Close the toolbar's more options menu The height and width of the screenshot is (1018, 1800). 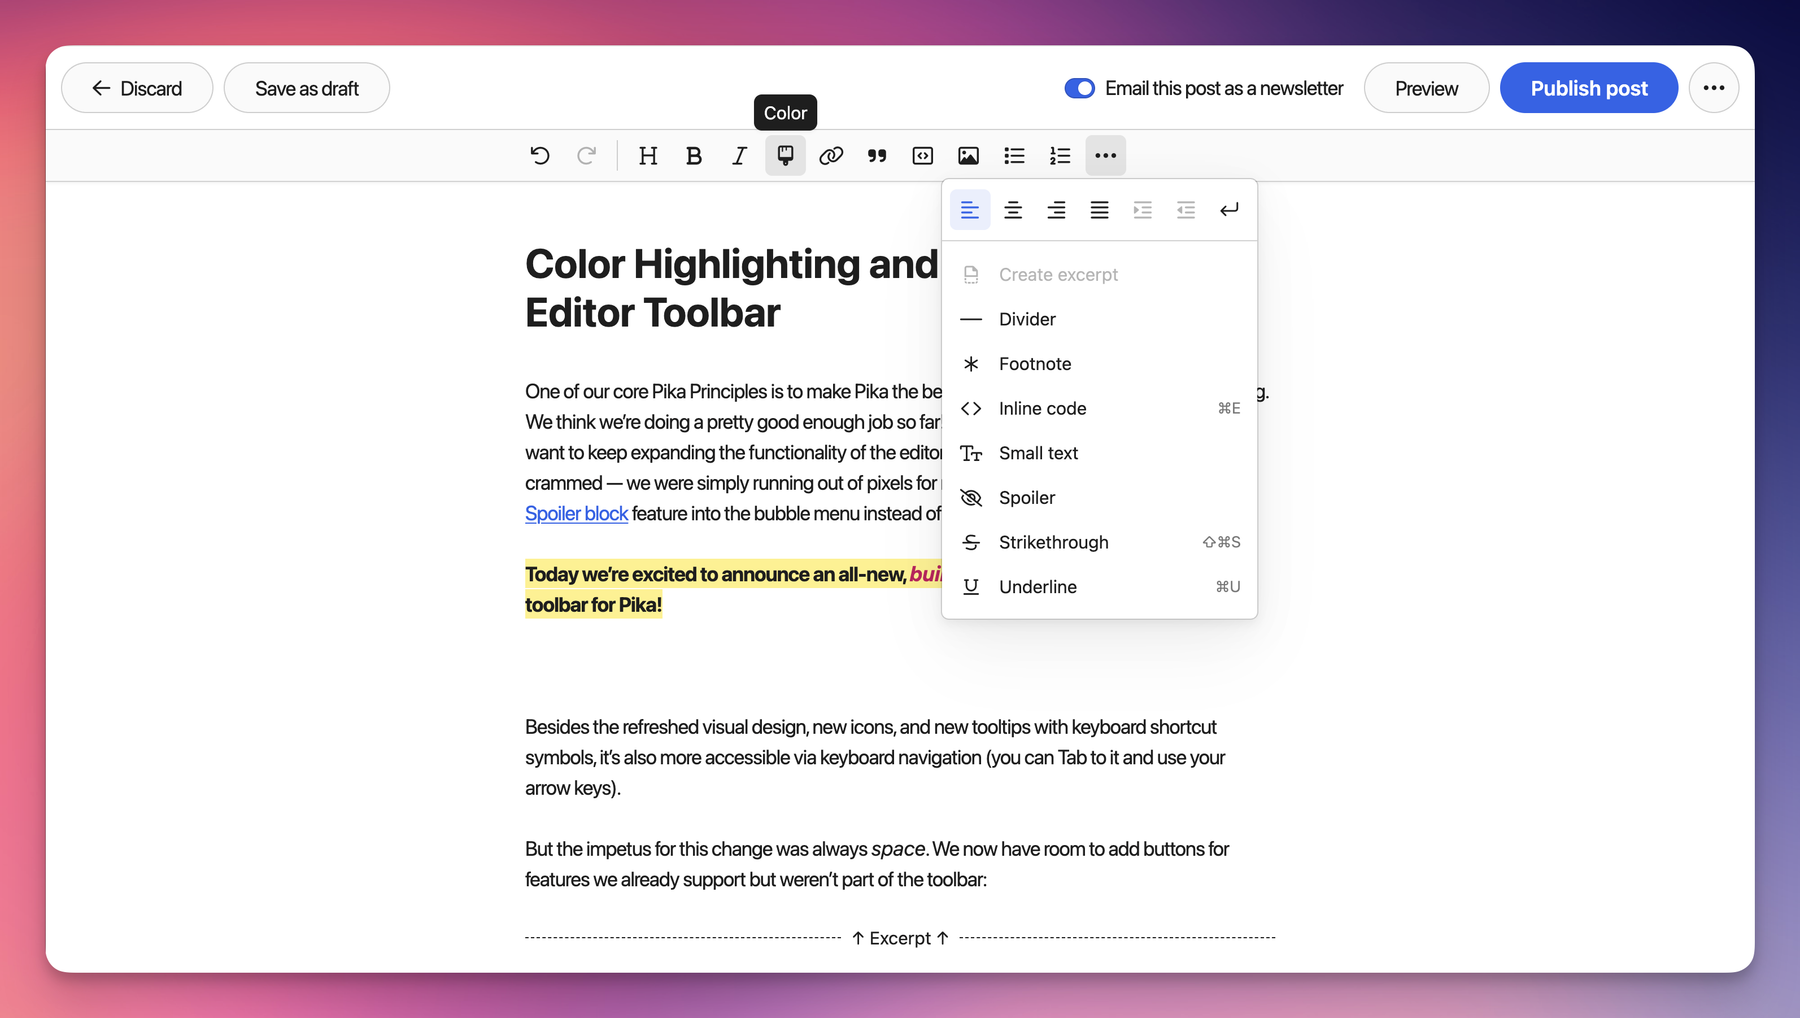click(1105, 155)
